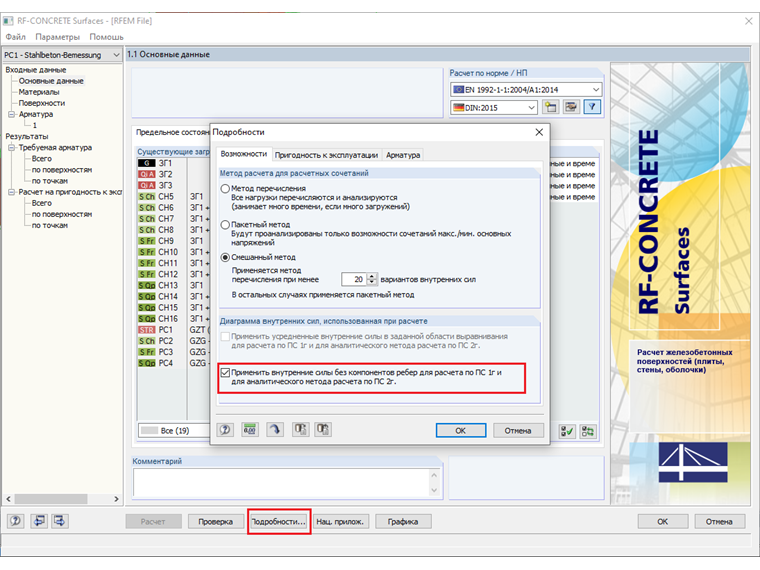Viewport: 760px width, 570px height.
Task: Click the RF-CONCRETE app icon in title bar
Action: tap(8, 21)
